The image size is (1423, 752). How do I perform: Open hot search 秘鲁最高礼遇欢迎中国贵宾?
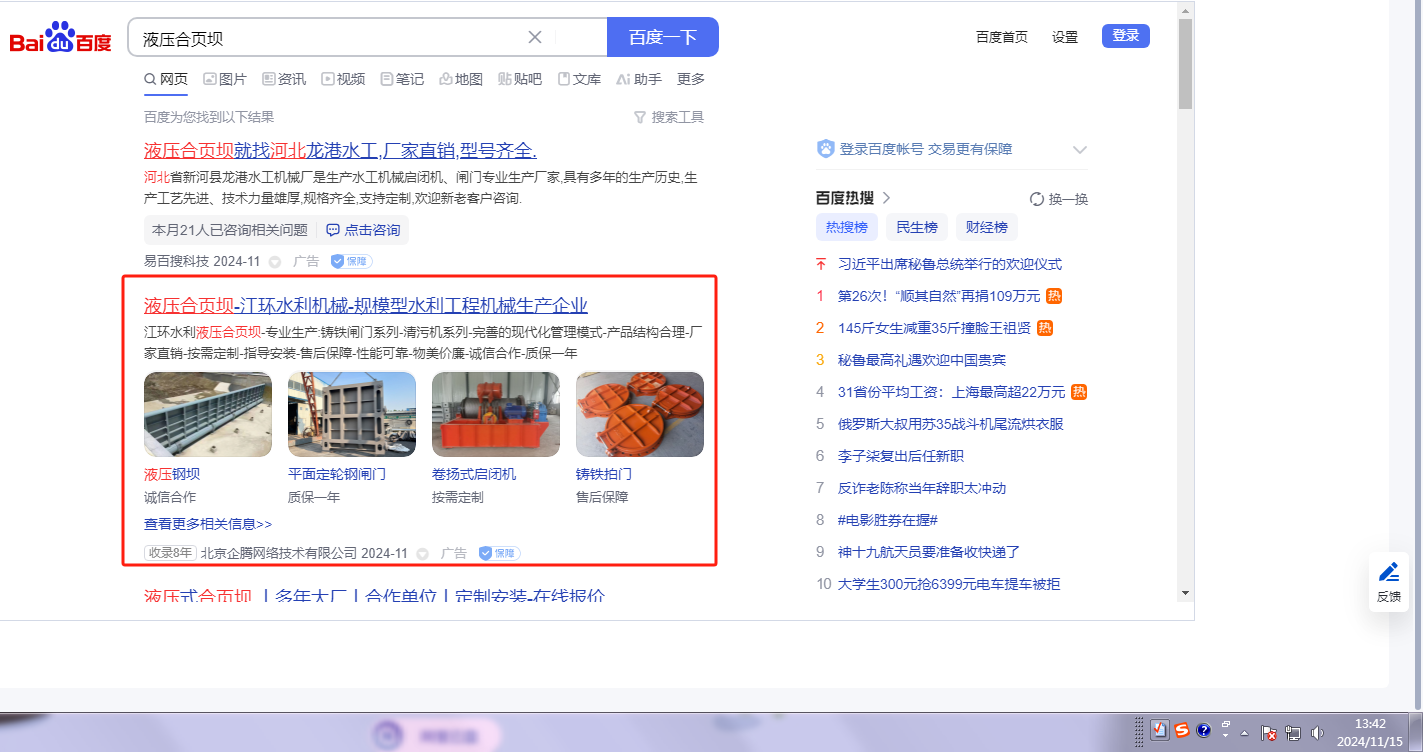[922, 360]
